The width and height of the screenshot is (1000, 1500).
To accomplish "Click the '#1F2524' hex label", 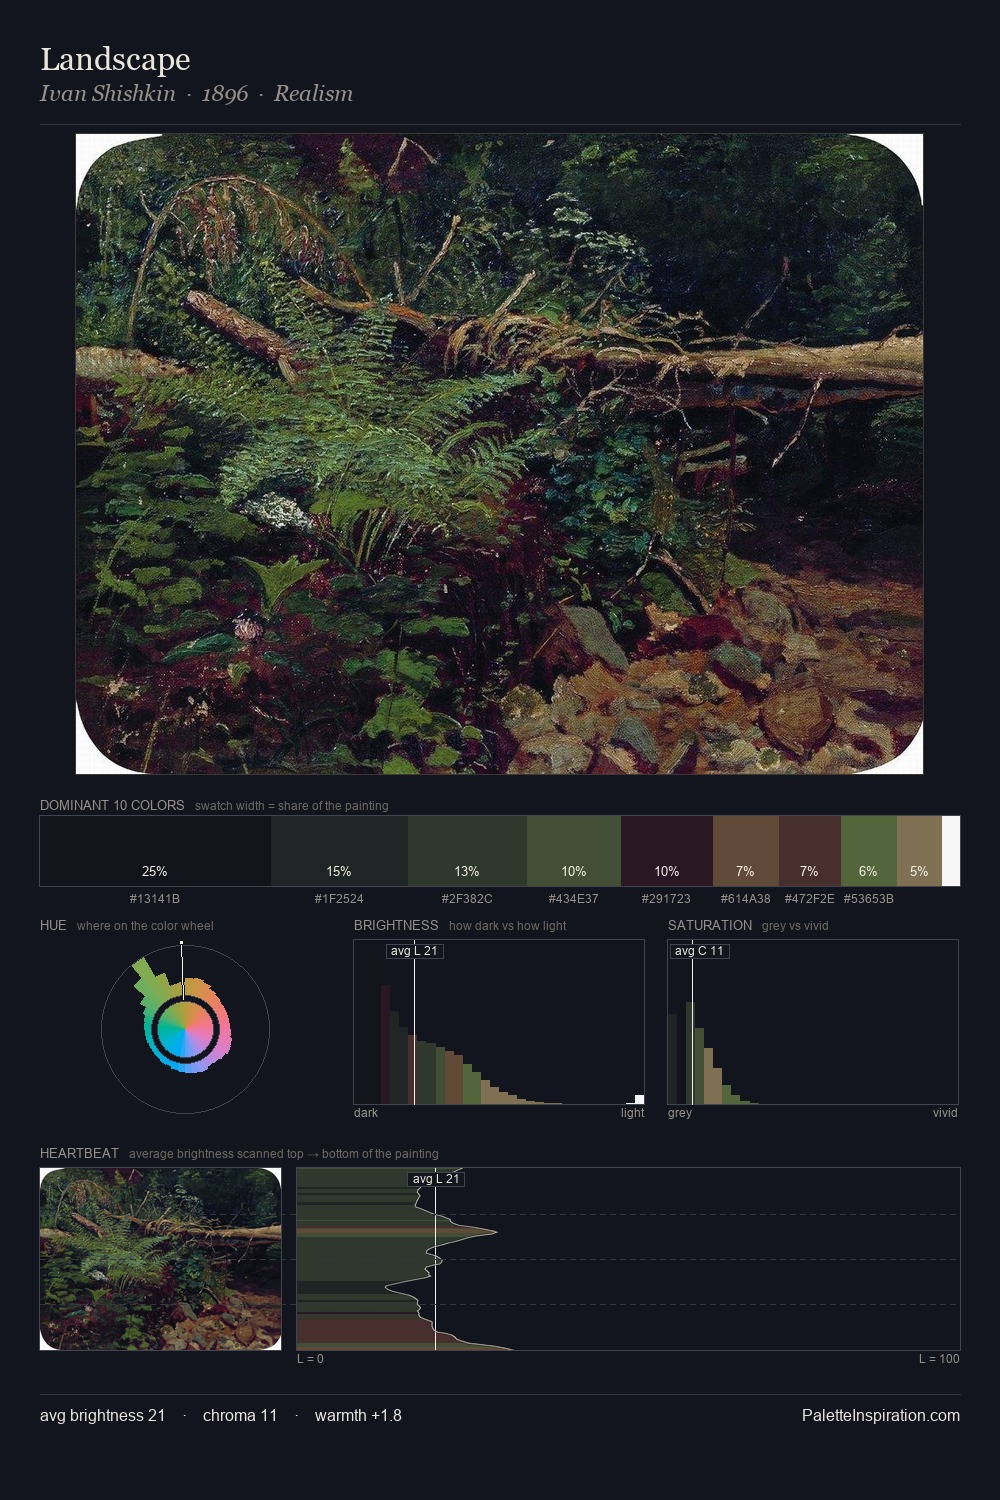I will (x=339, y=899).
